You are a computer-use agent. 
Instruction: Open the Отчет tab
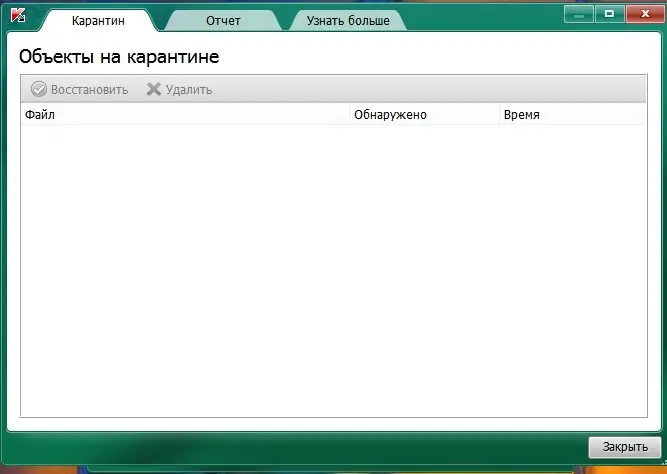coord(223,20)
